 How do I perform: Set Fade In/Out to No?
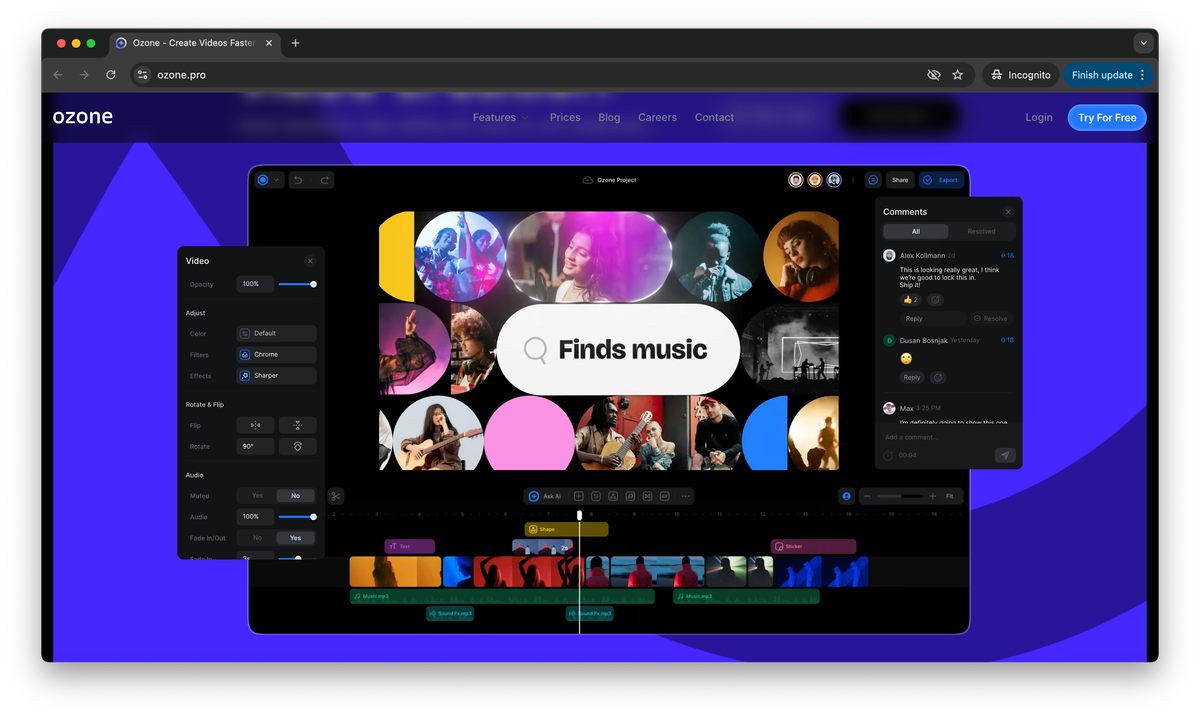[x=257, y=538]
